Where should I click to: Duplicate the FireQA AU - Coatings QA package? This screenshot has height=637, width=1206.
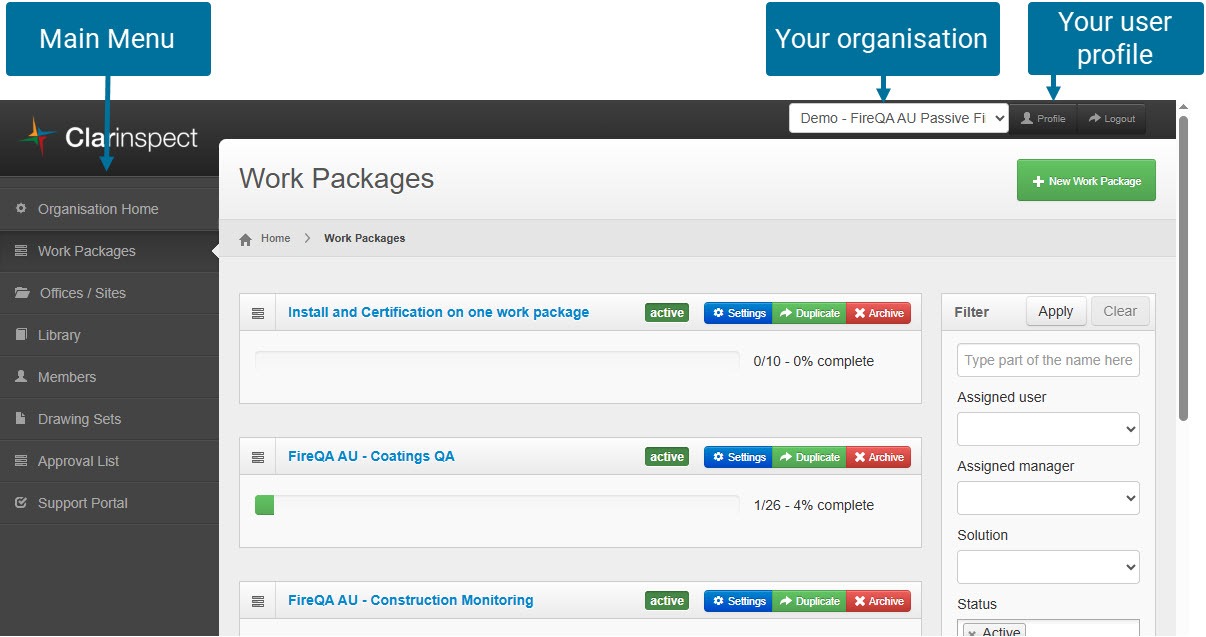(809, 457)
